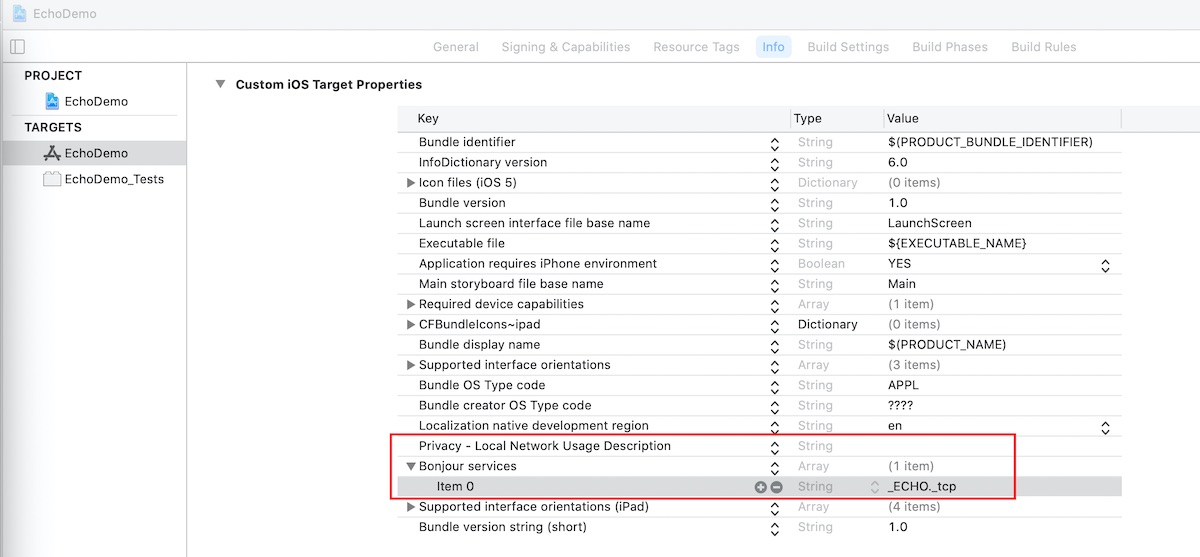Screen dimensions: 1200x557
Task: Select the Privacy - Local Network Usage Description row
Action: (545, 446)
